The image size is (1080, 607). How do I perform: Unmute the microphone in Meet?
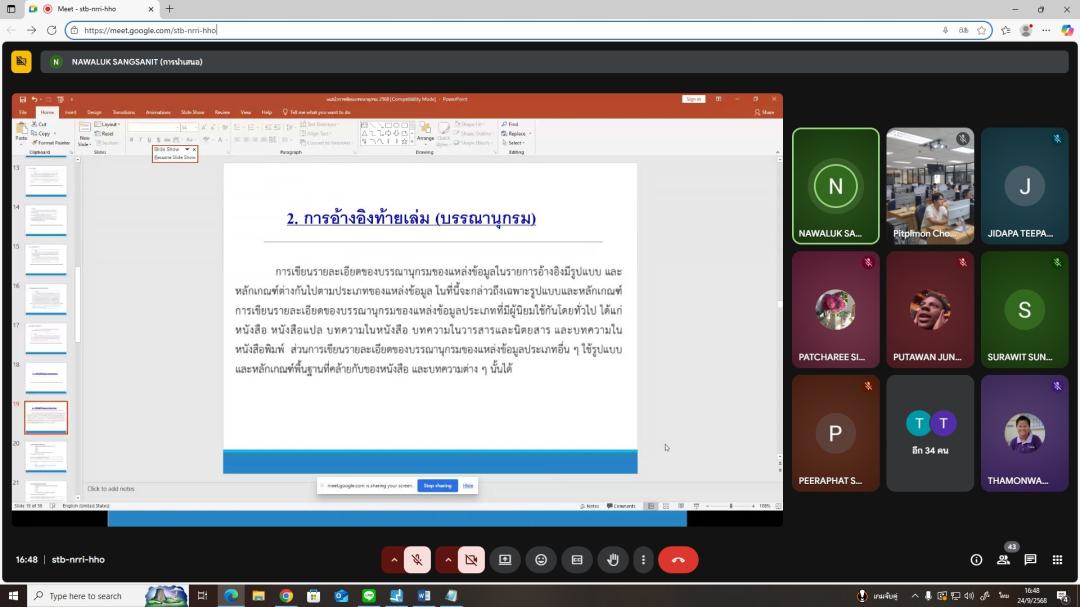(x=418, y=560)
